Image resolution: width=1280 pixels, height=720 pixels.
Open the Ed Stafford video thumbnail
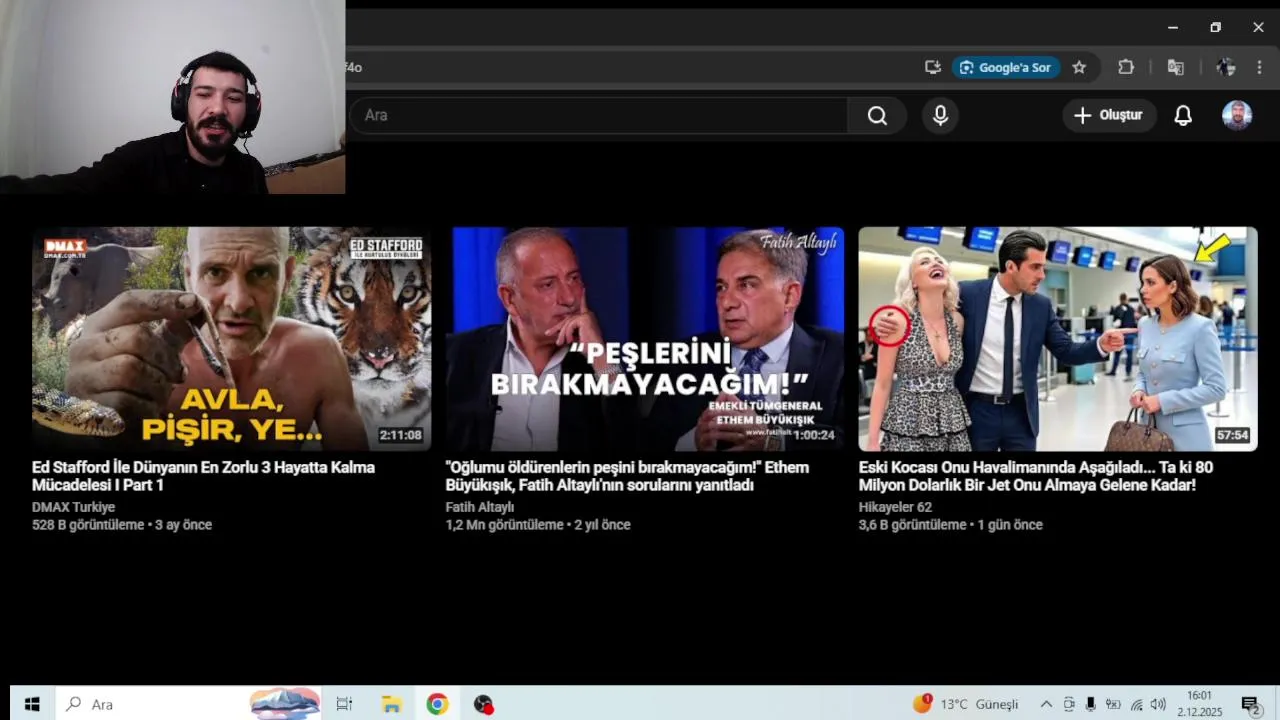pyautogui.click(x=232, y=339)
